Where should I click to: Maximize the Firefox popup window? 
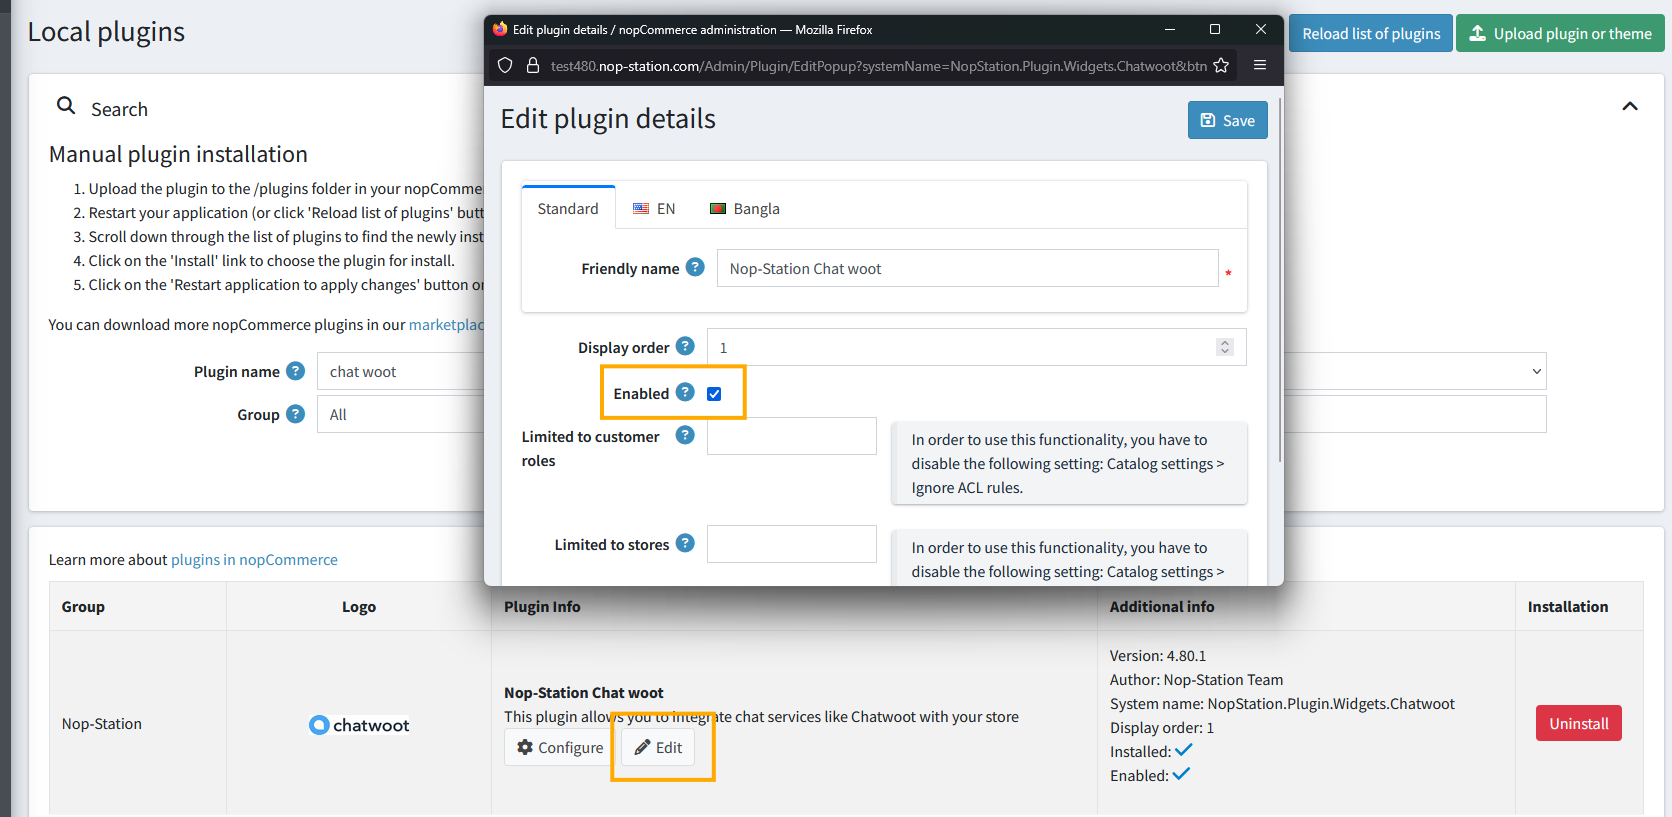(1215, 29)
